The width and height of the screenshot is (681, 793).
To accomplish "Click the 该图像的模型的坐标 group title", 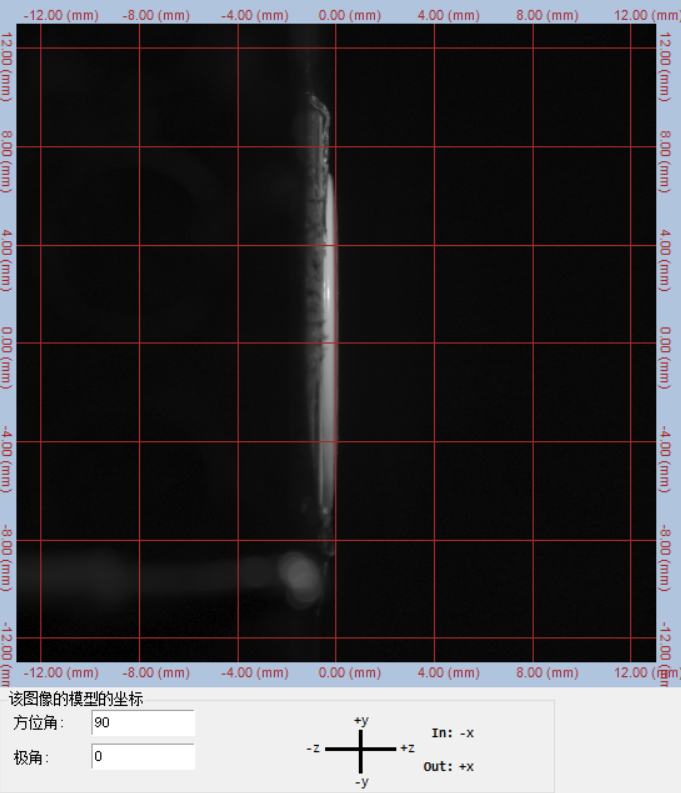I will coord(76,699).
